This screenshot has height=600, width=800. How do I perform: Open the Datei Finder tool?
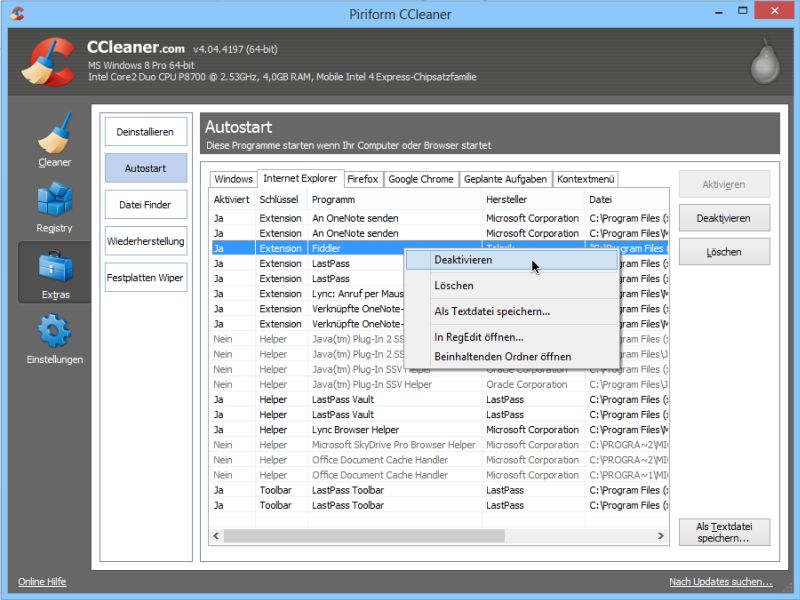pos(145,205)
